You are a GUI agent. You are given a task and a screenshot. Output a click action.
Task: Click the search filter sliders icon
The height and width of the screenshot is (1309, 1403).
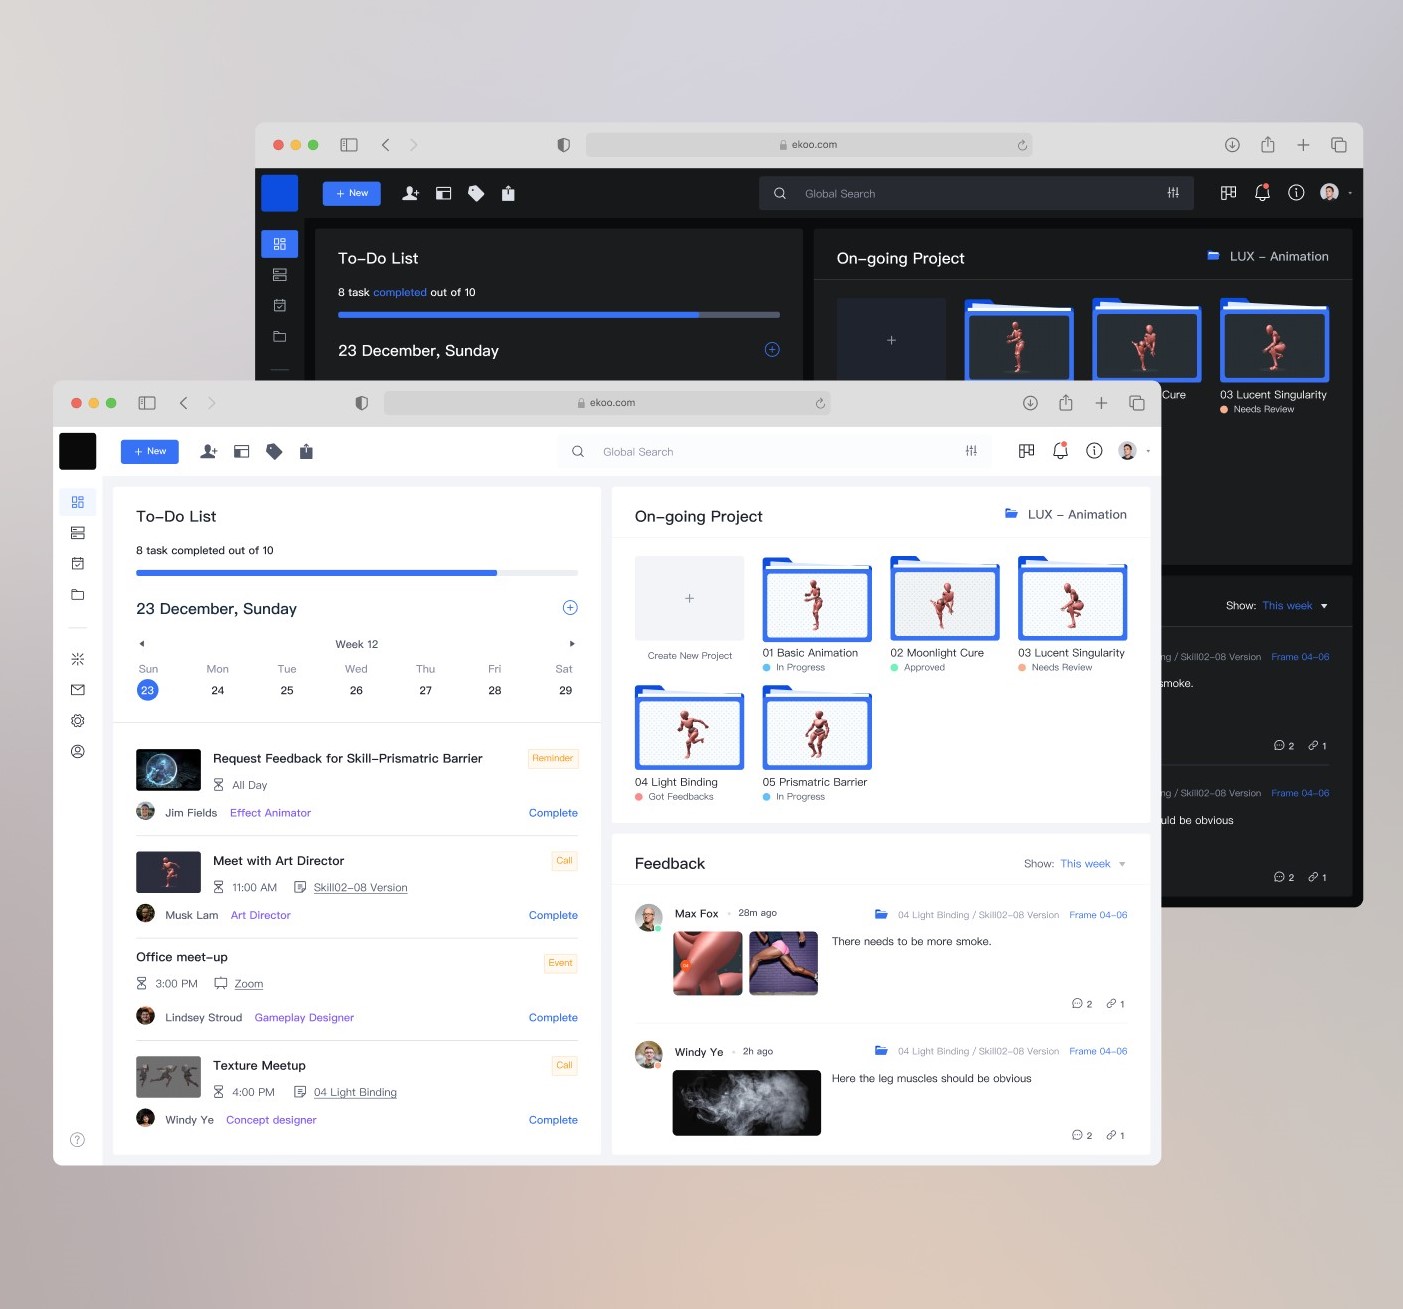(x=971, y=452)
